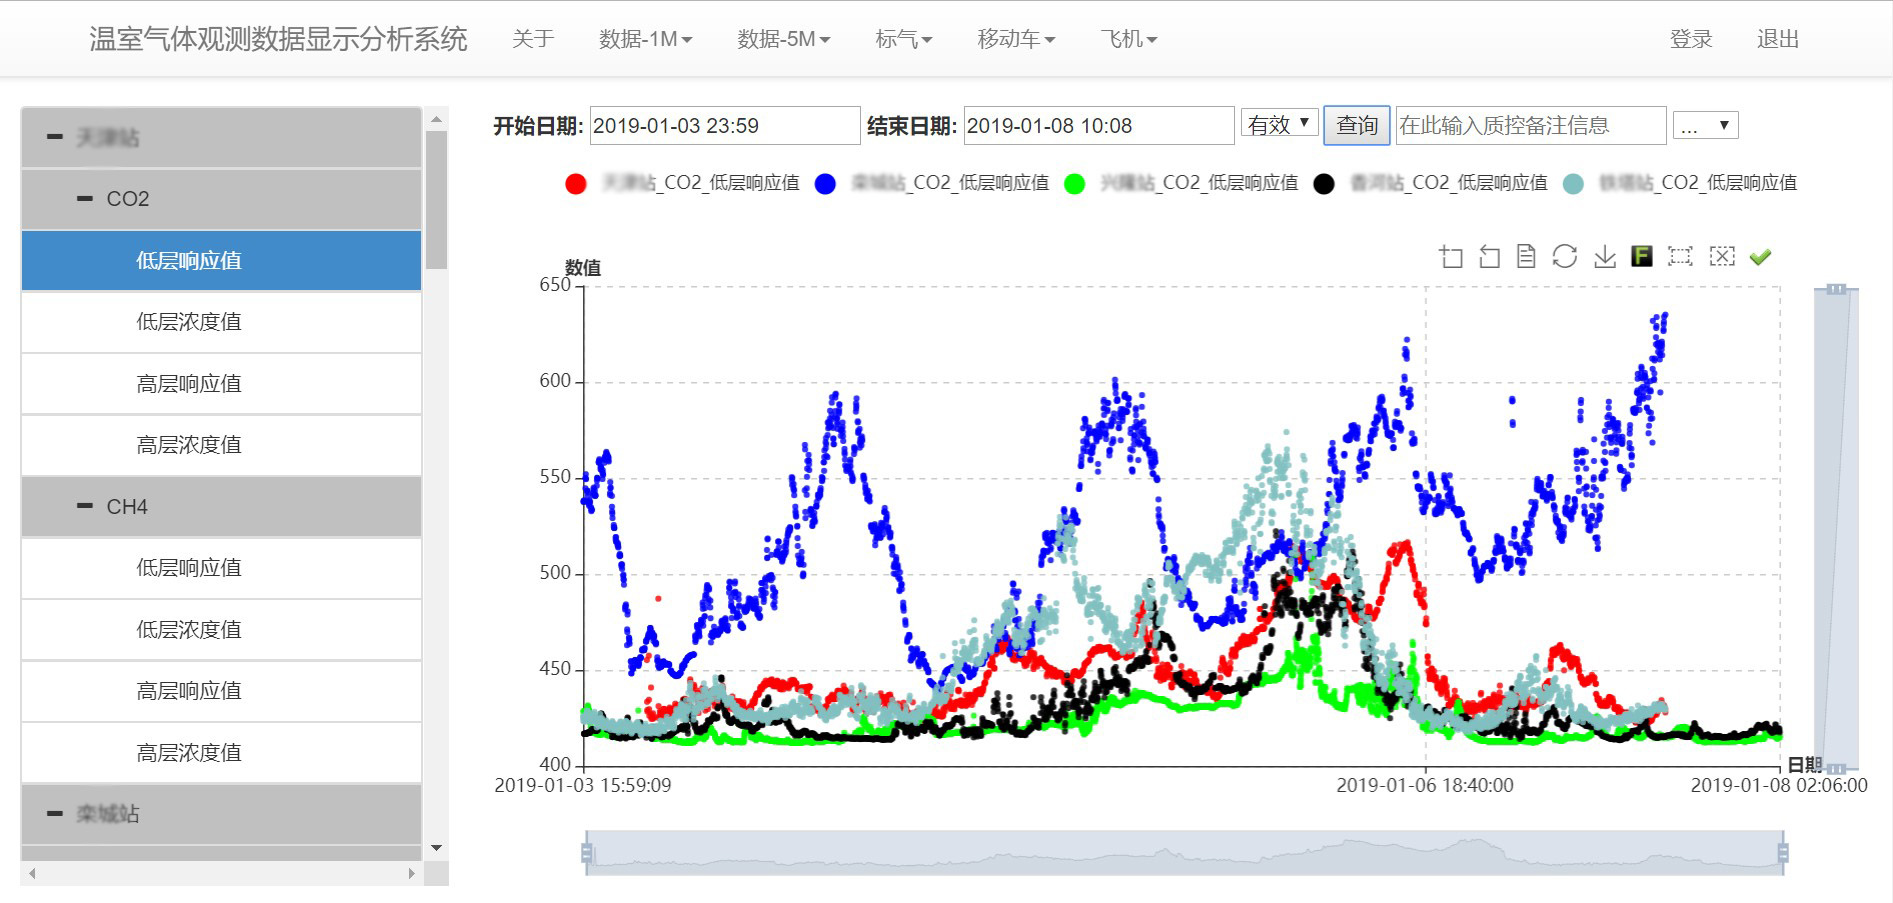
Task: Click the green checkmark icon
Action: tap(1760, 257)
